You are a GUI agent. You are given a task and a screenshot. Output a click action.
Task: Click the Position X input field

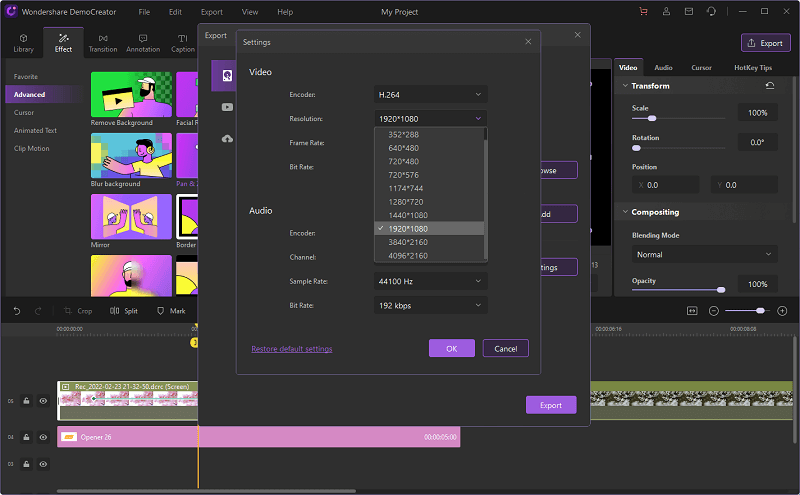pyautogui.click(x=665, y=185)
